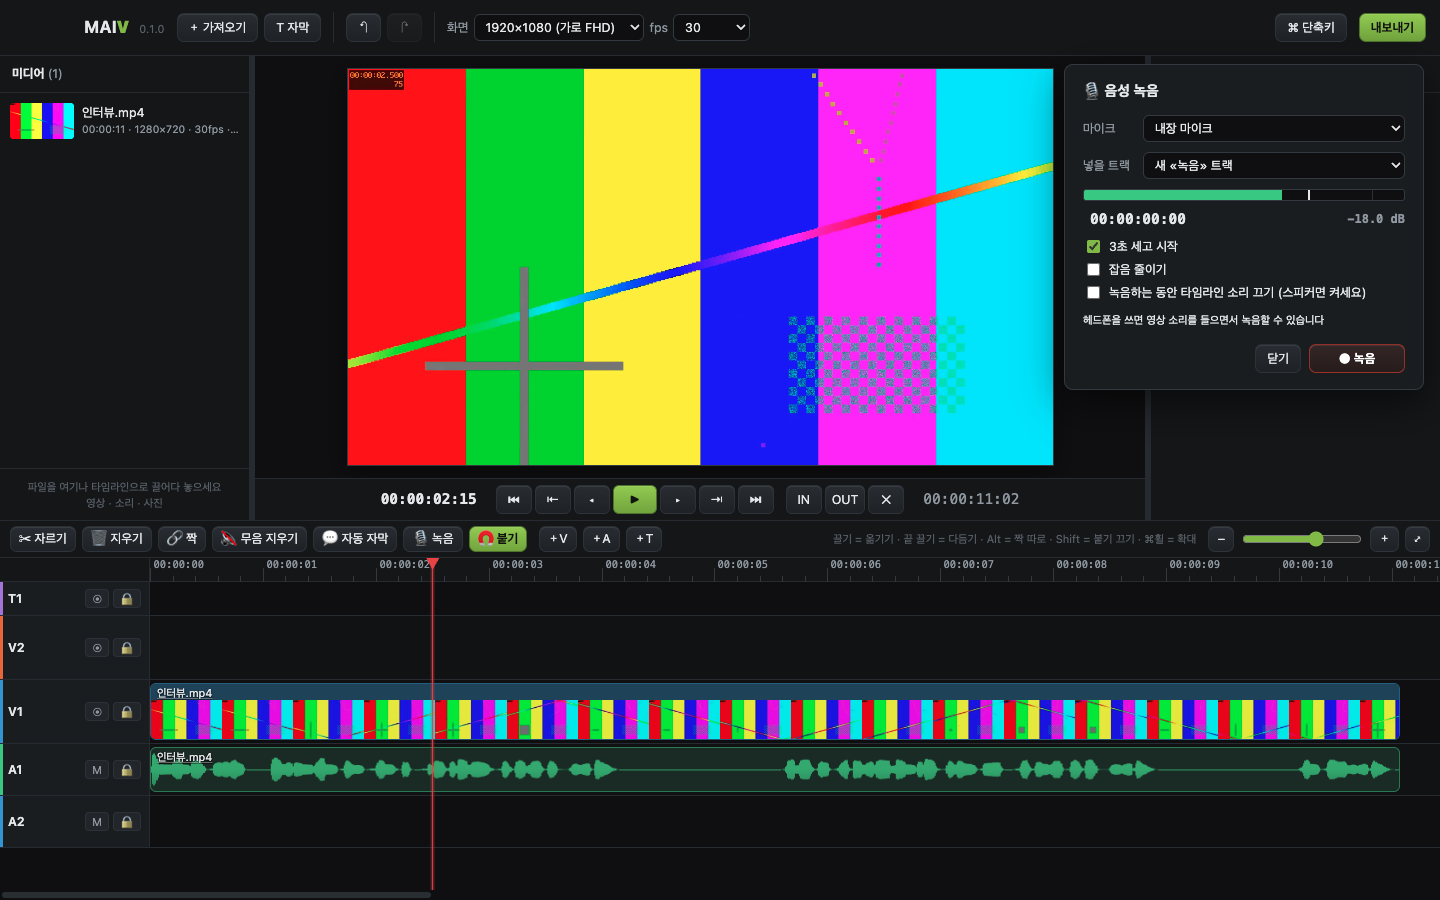Click the 지우기 delete tool

pos(117,538)
